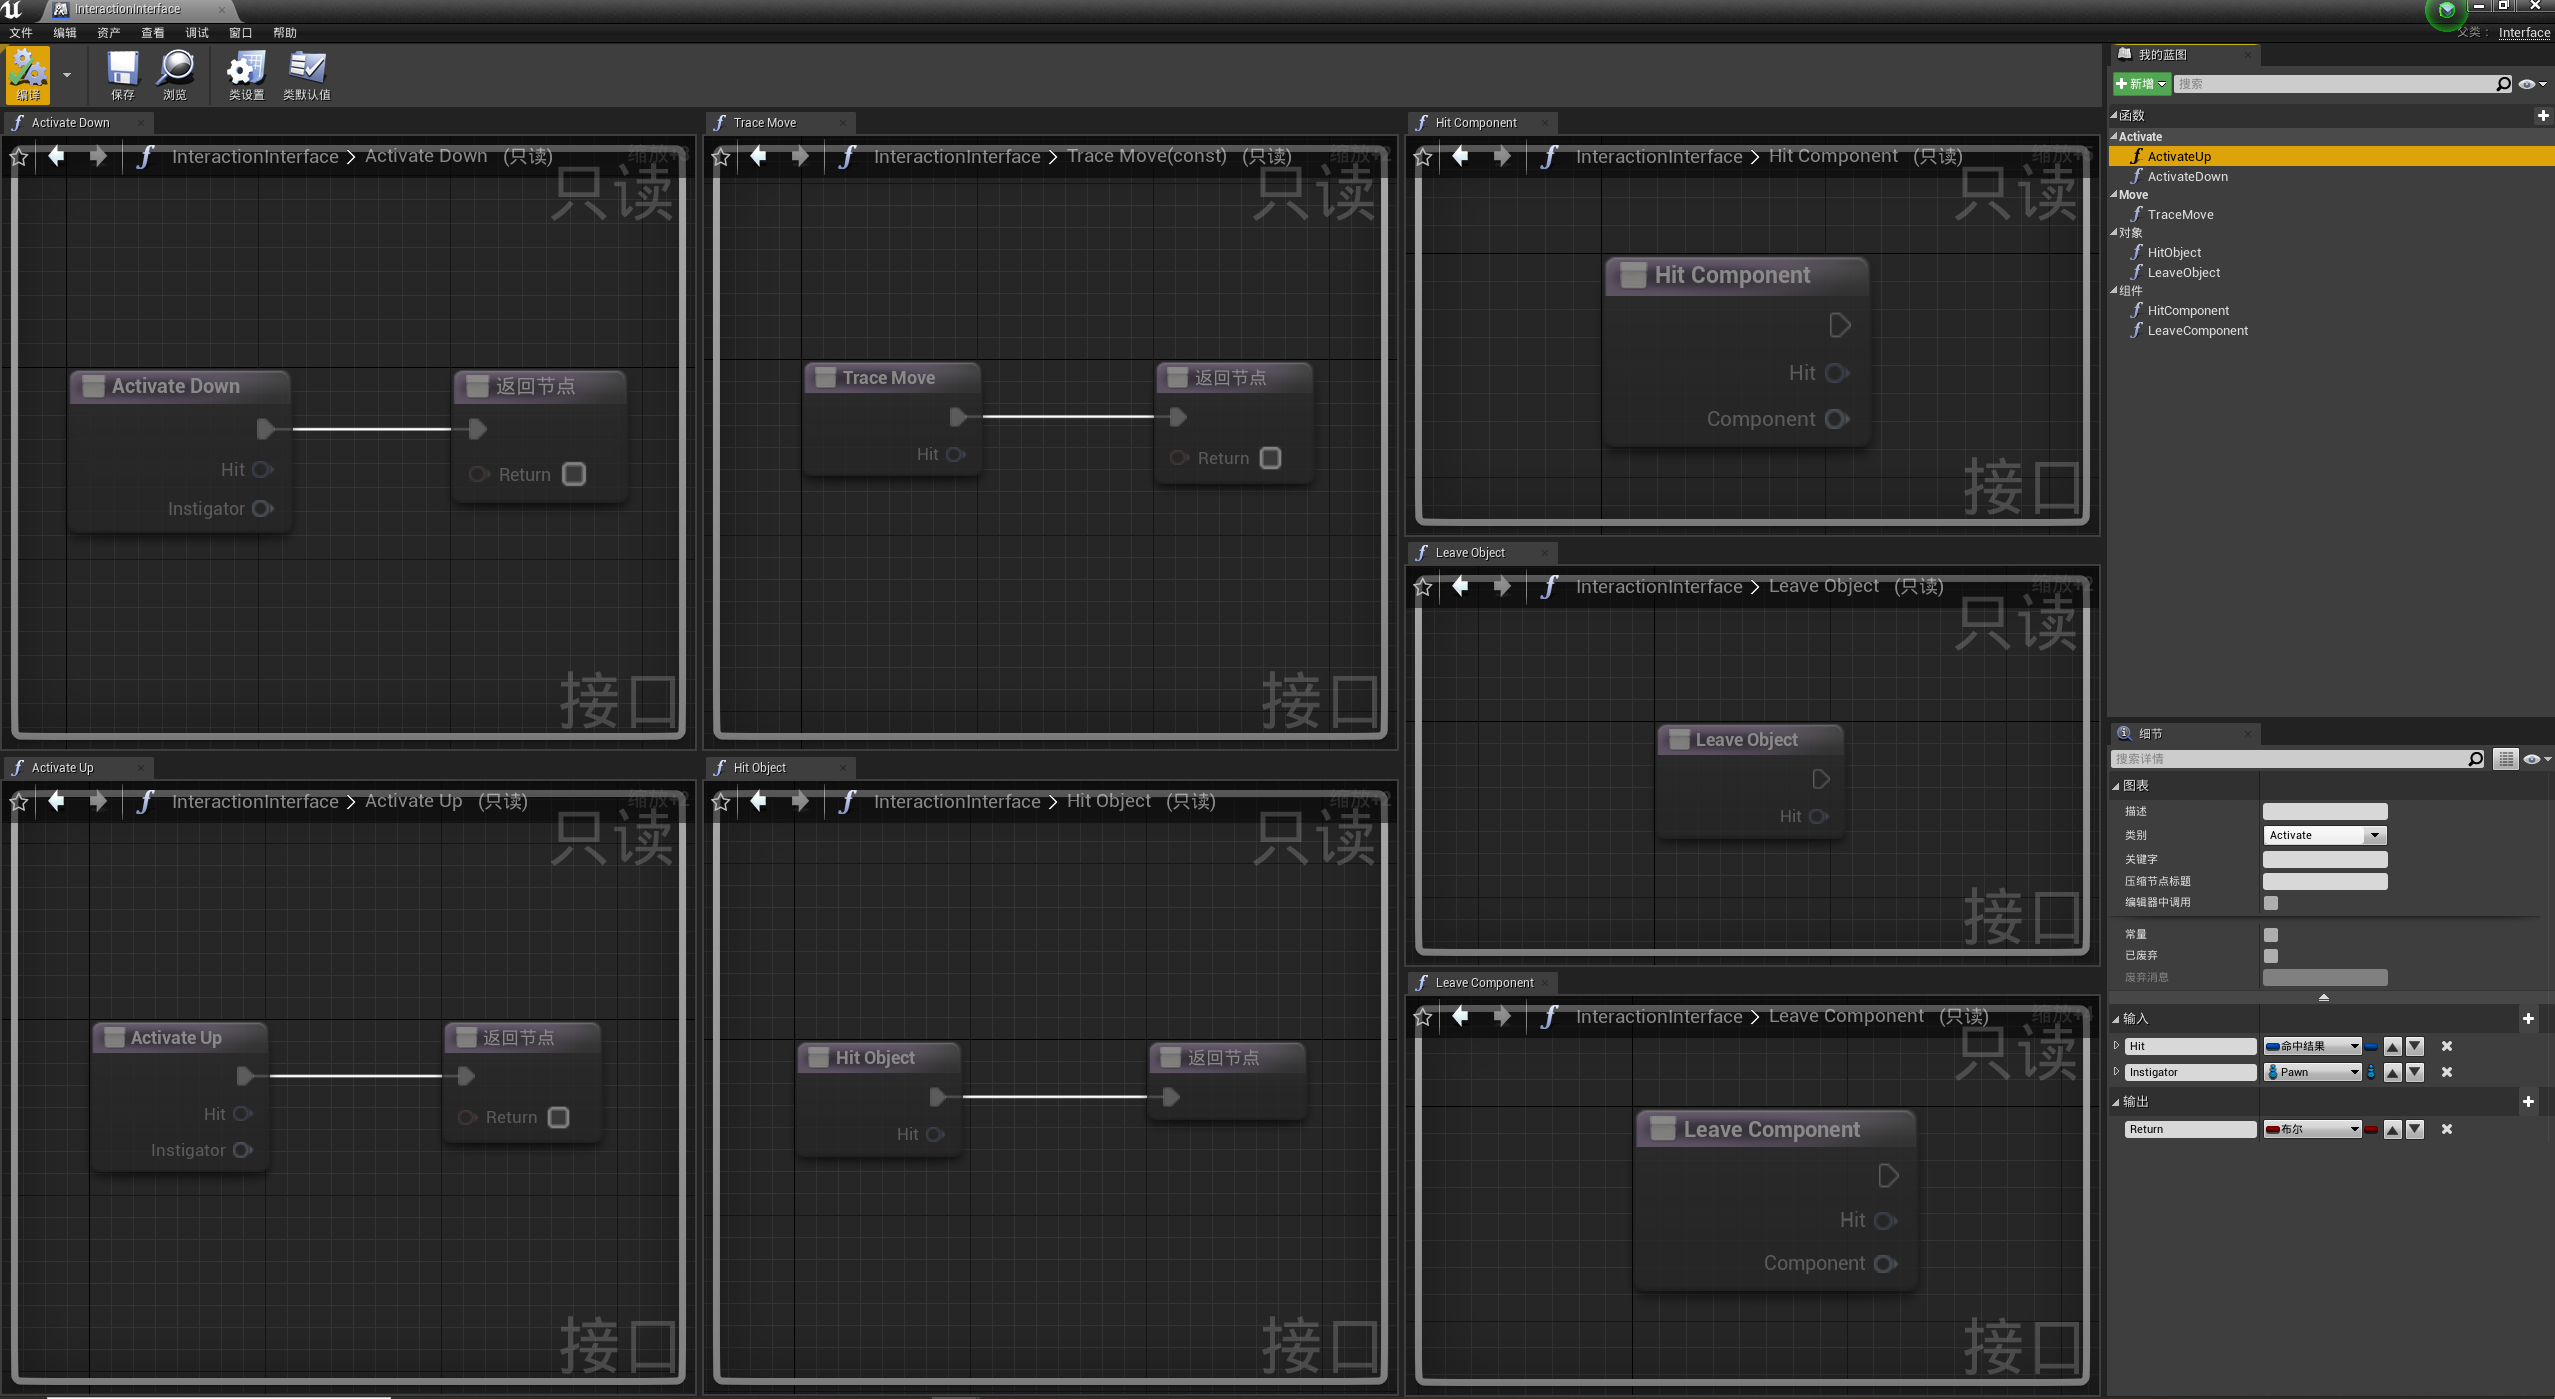Switch to the 细节 panel tab
This screenshot has width=2555, height=1399.
tap(2150, 733)
